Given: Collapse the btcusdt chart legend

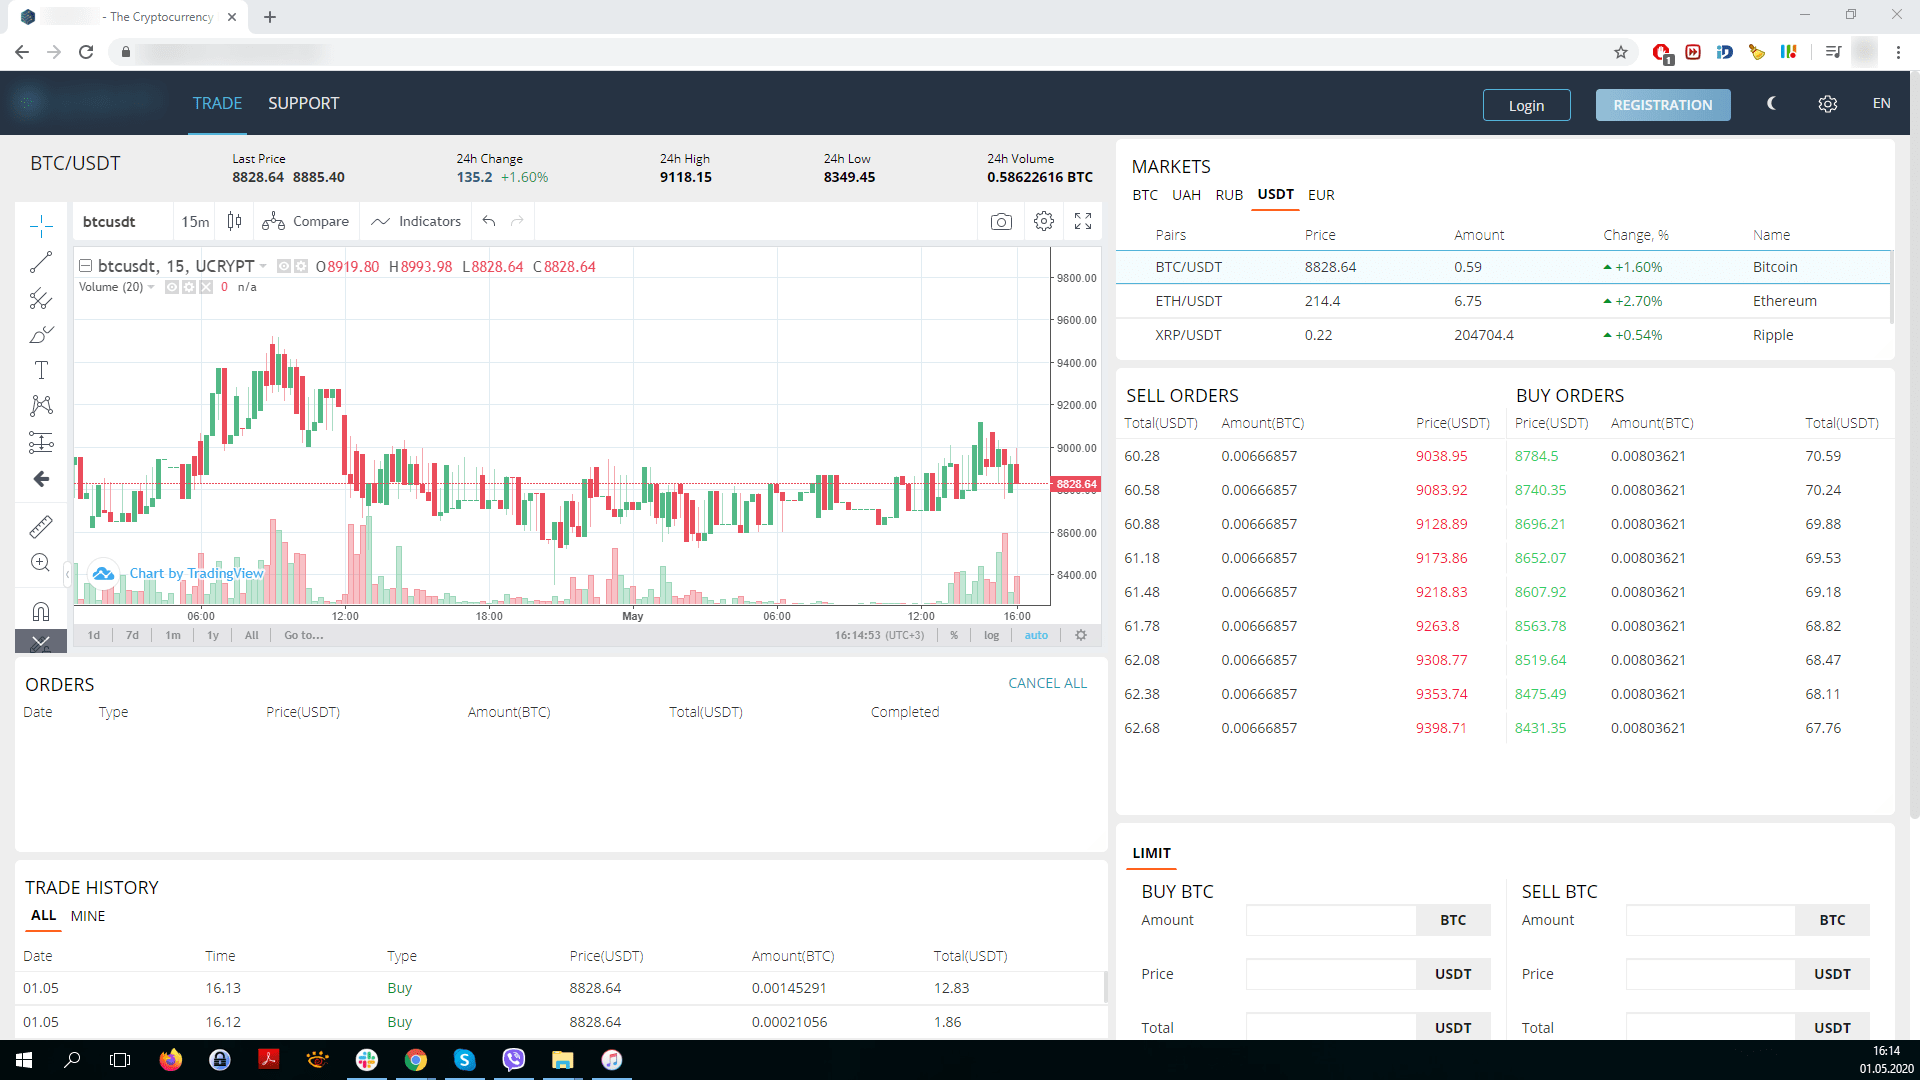Looking at the screenshot, I should coord(86,266).
